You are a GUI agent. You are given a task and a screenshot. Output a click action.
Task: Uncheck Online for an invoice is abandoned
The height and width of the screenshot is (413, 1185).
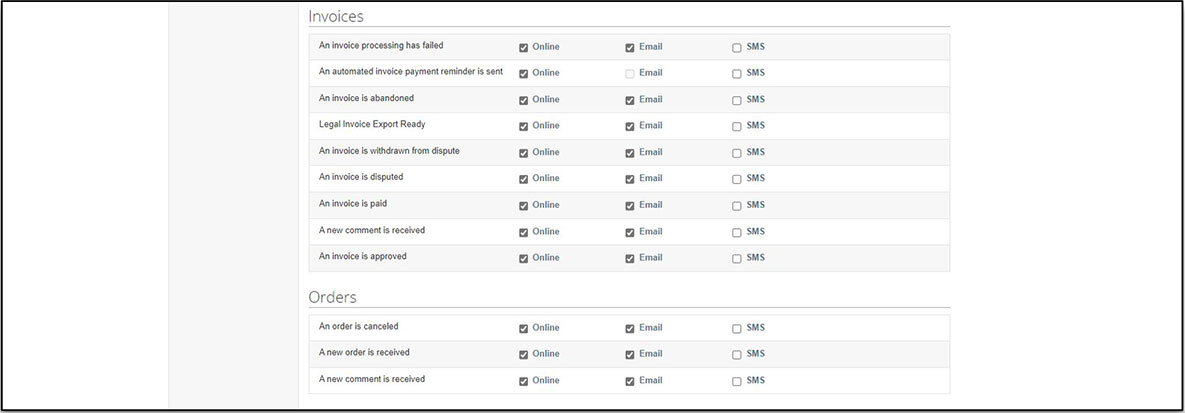coord(524,100)
